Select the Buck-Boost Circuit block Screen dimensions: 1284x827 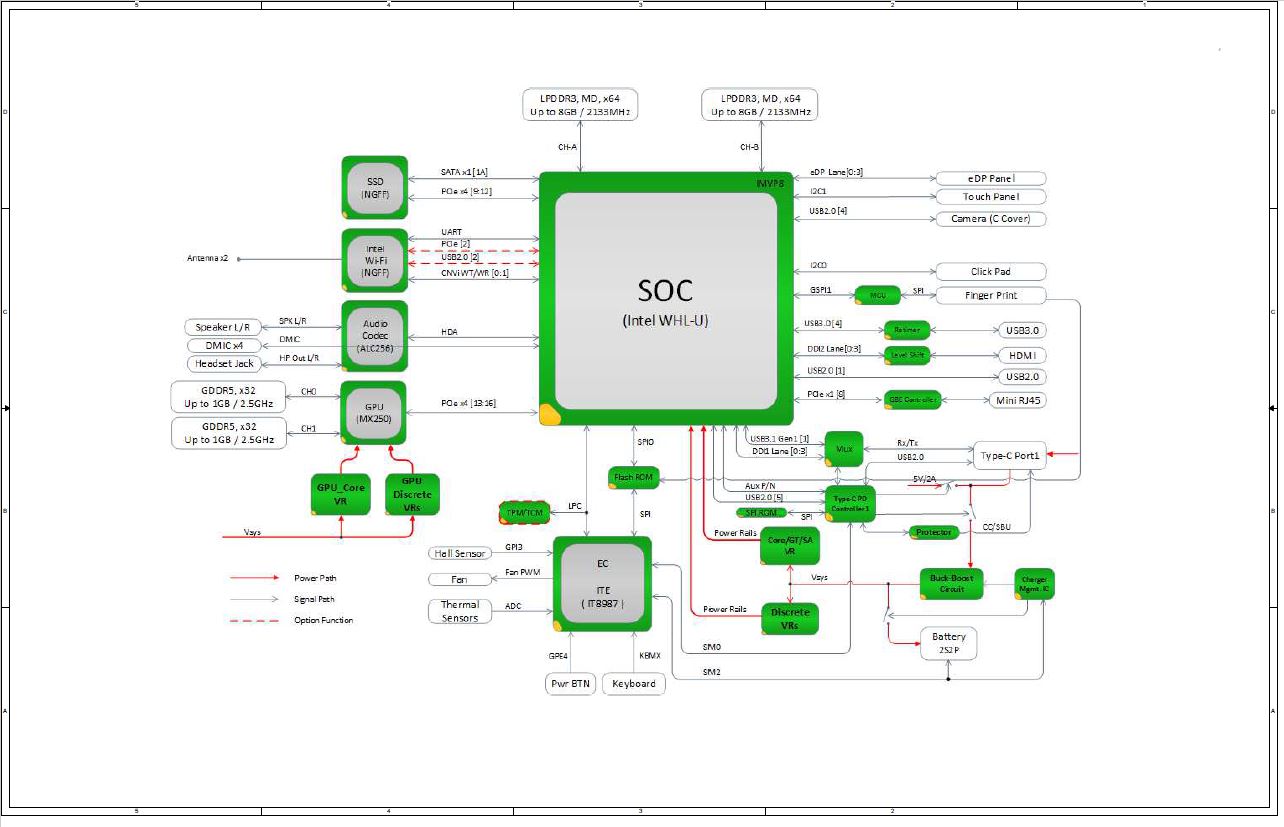[x=951, y=583]
